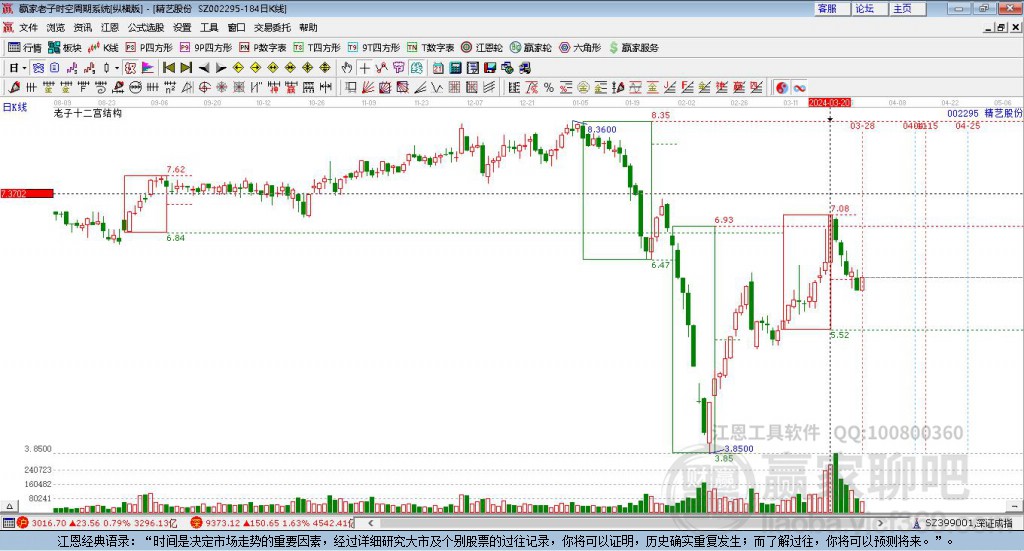Viewport: 1024px width, 551px height.
Task: Toggle the flag chart icon
Action: click(148, 68)
